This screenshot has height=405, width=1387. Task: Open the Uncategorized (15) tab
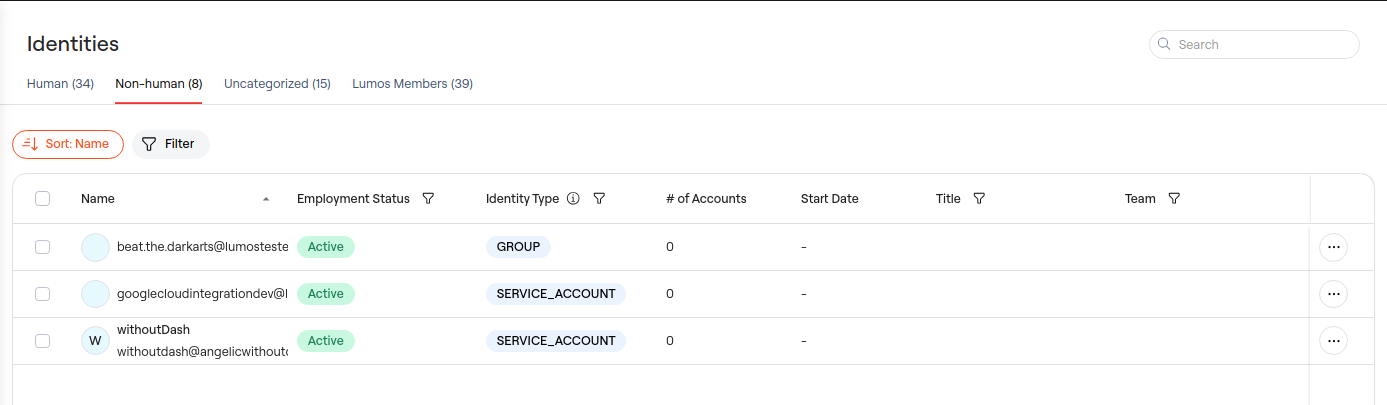click(277, 84)
